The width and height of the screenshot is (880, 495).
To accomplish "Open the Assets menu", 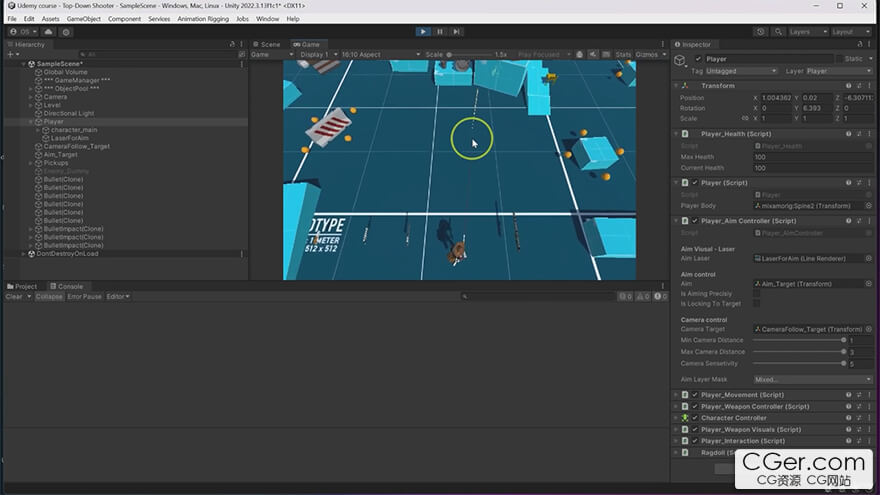I will (x=51, y=19).
